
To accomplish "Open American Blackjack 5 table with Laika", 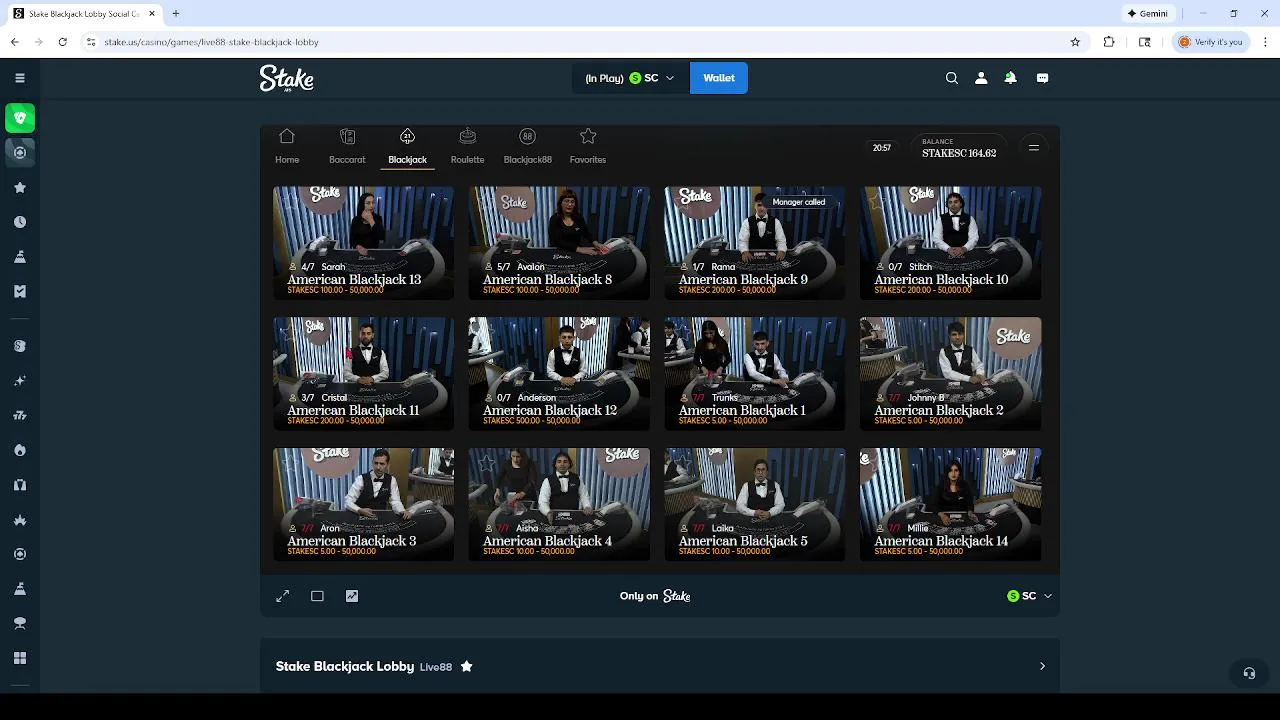I will point(755,505).
